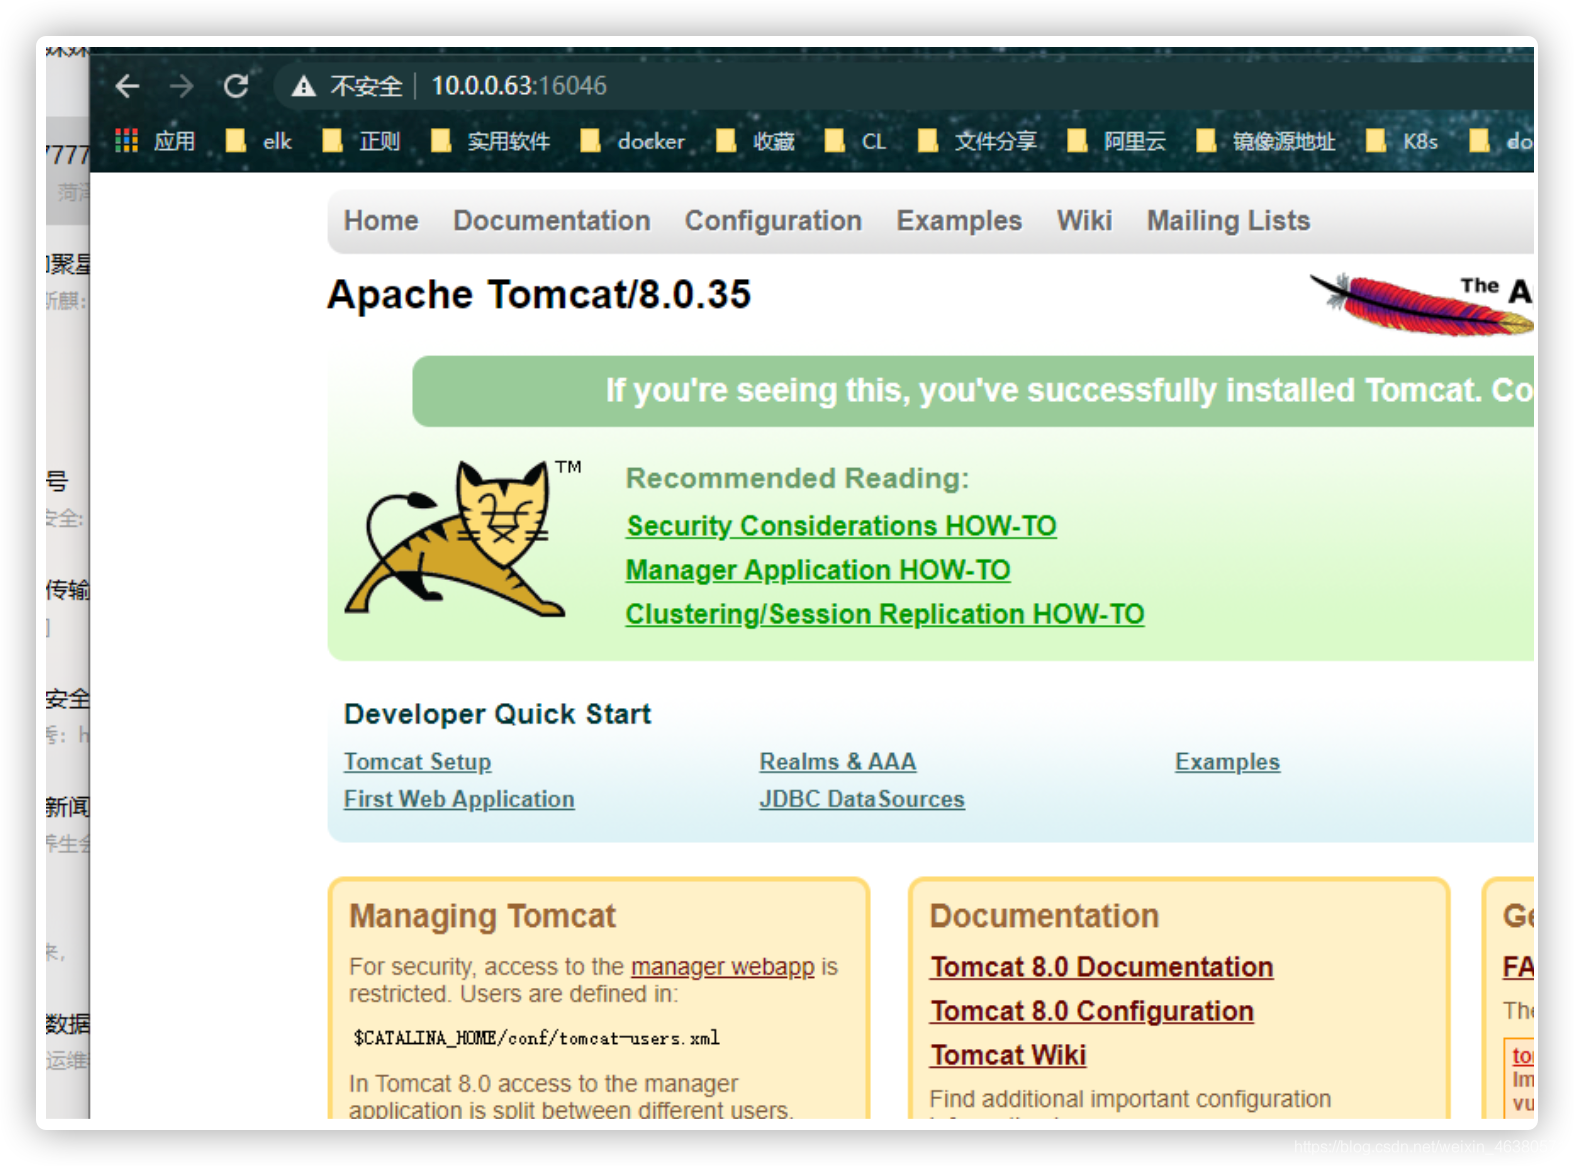Open Manager Application HOW-TO link

tap(818, 570)
